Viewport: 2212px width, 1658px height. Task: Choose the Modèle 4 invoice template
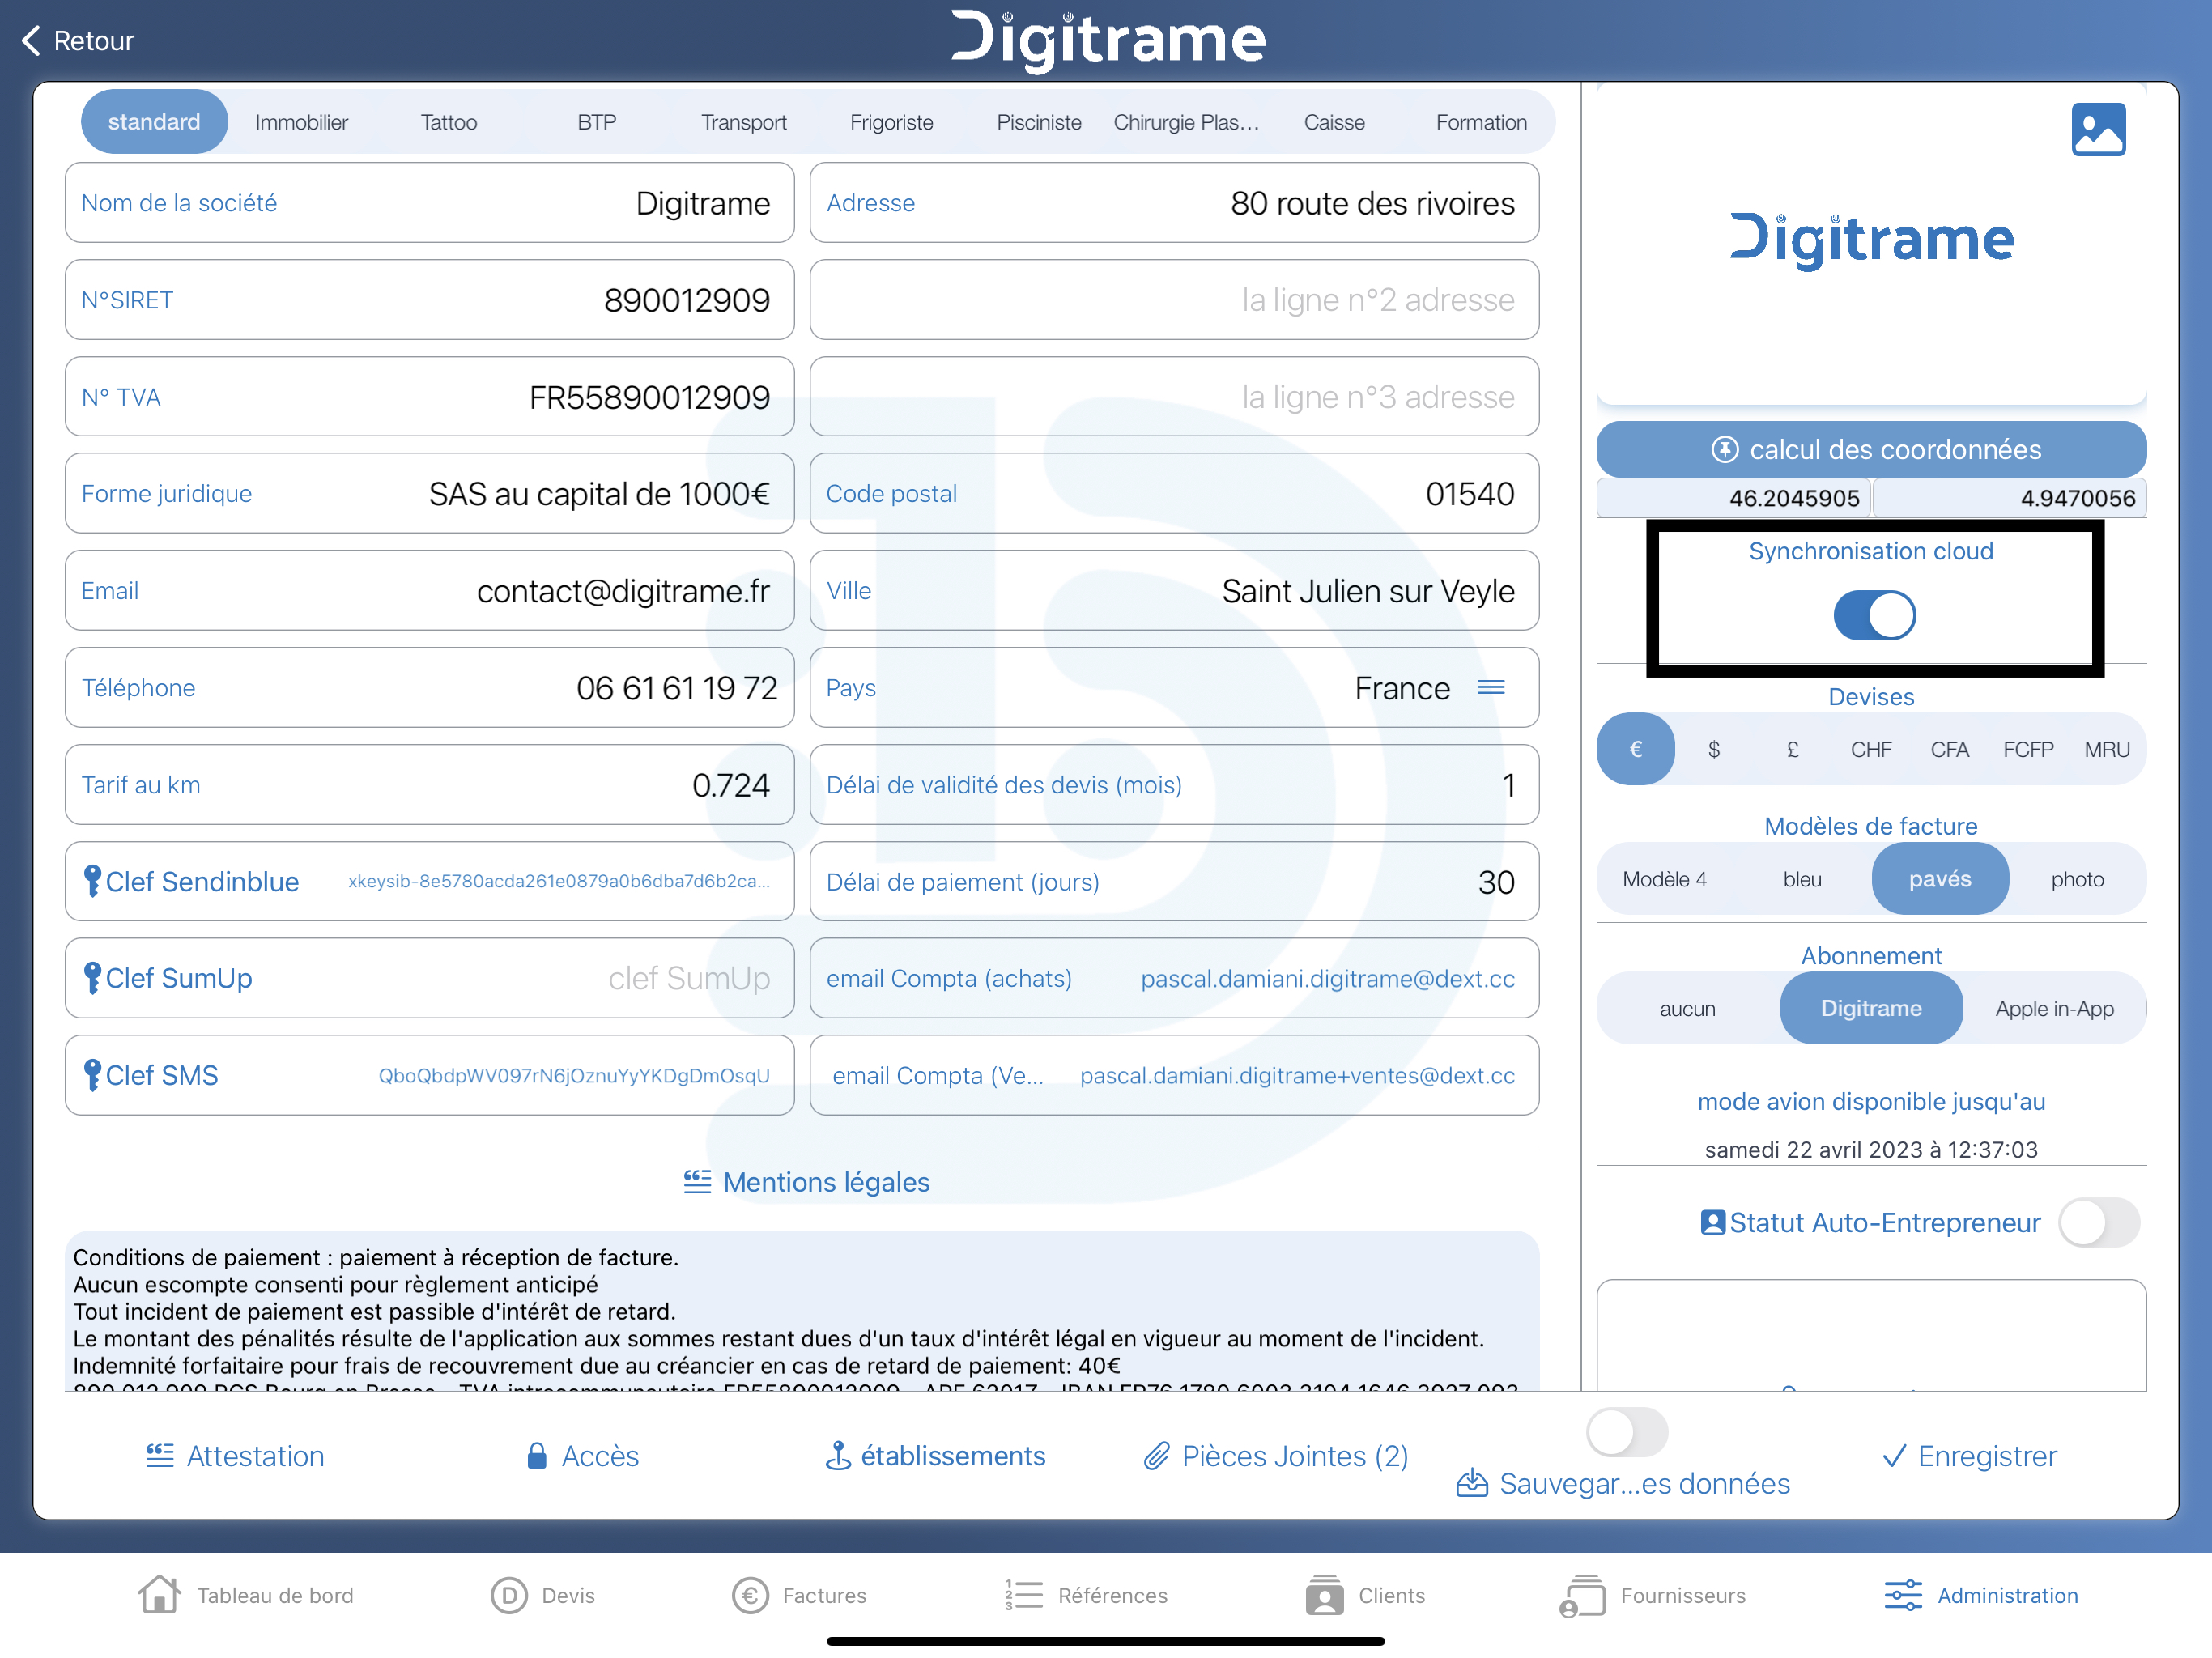(x=1665, y=879)
